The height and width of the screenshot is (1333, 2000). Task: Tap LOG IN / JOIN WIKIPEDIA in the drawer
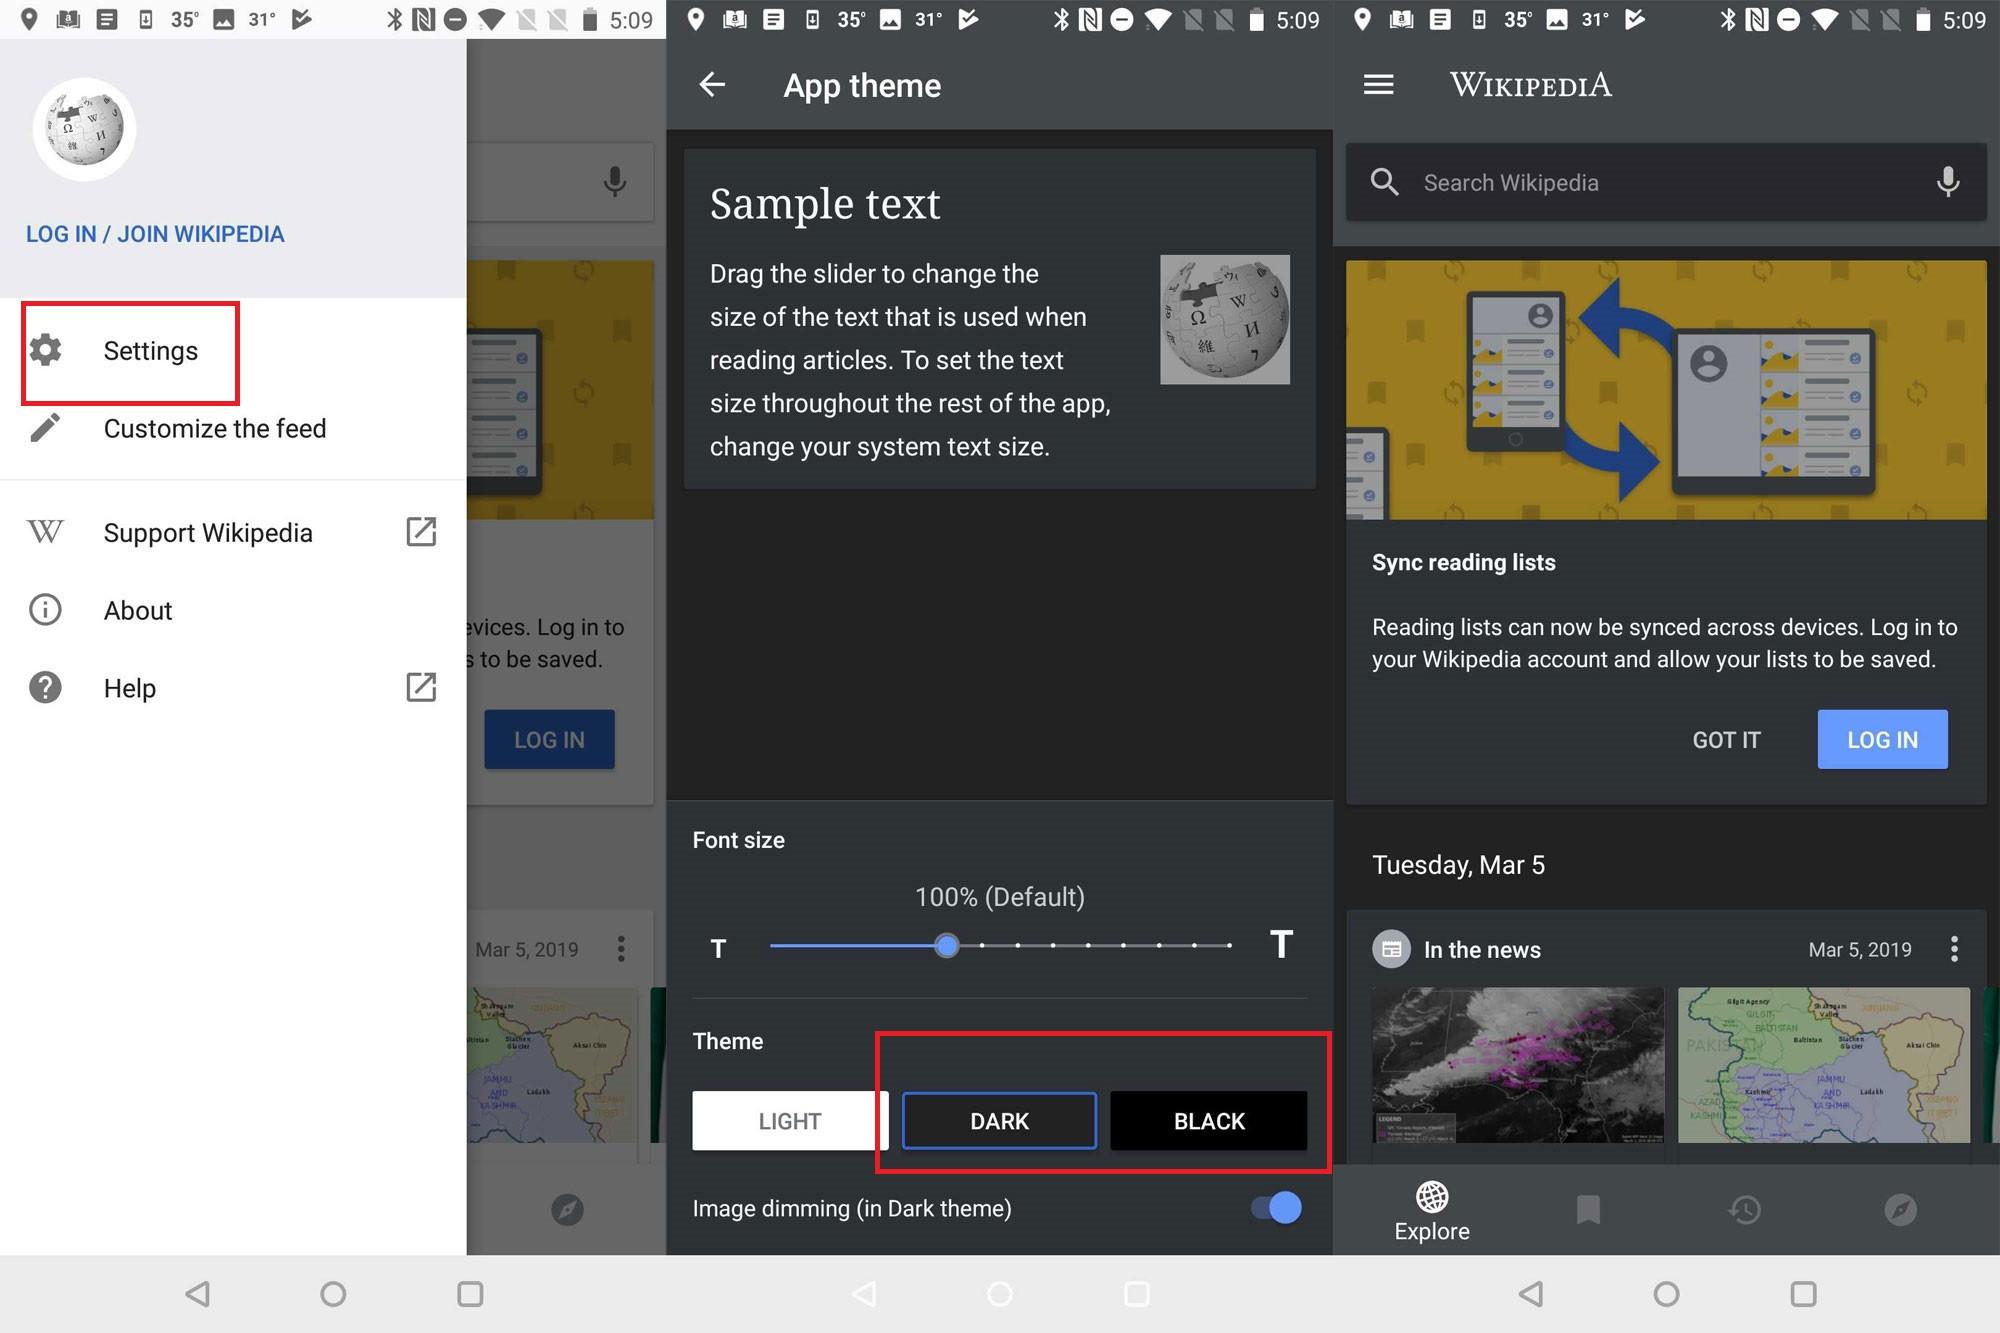click(x=155, y=234)
